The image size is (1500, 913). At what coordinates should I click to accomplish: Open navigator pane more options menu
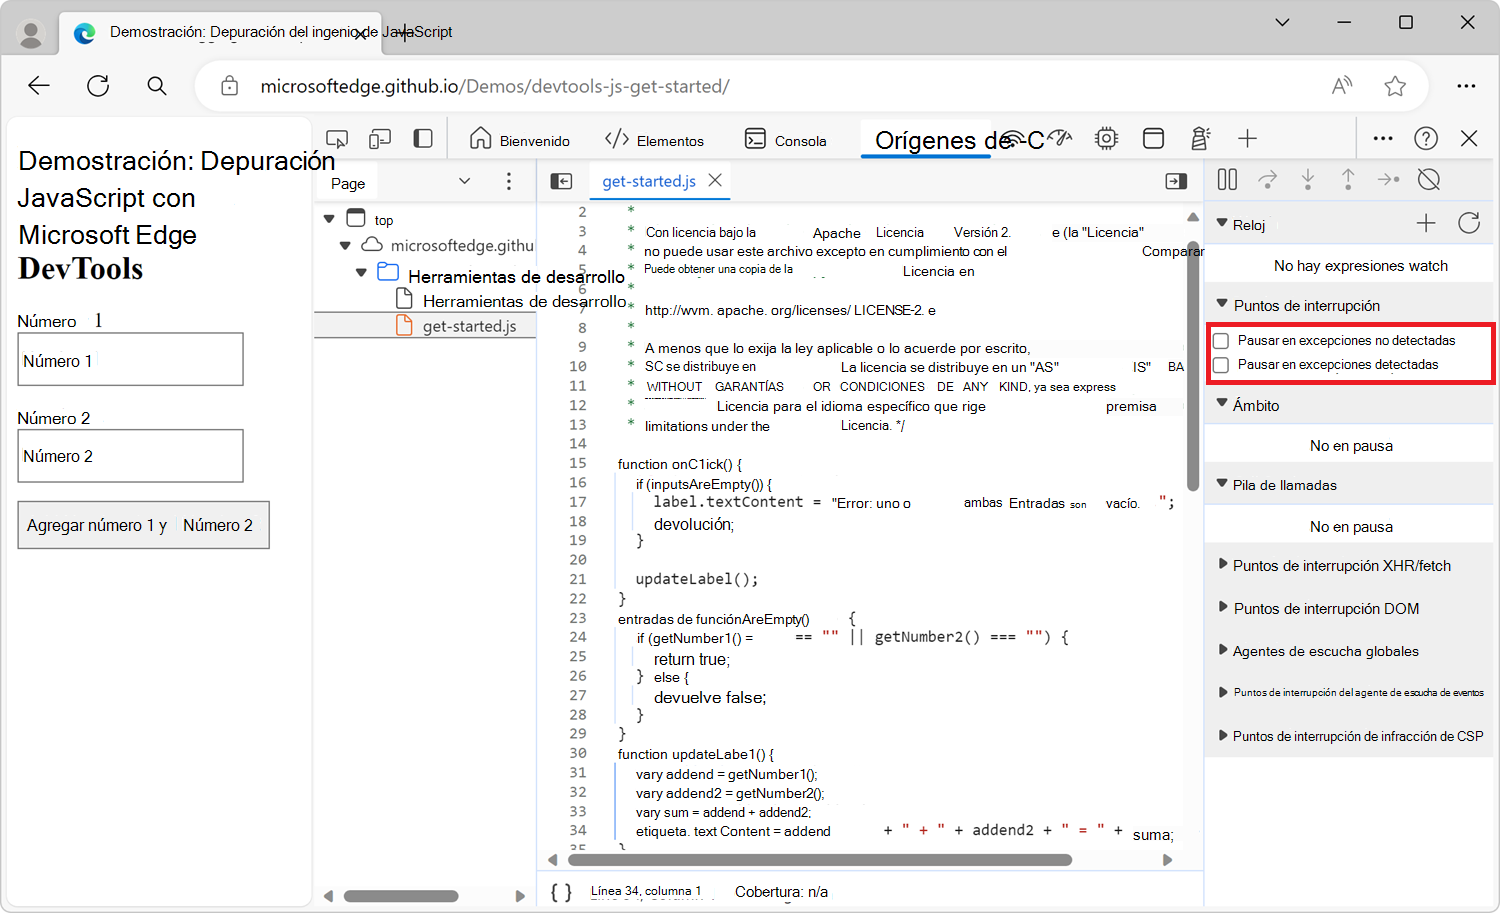click(x=509, y=181)
